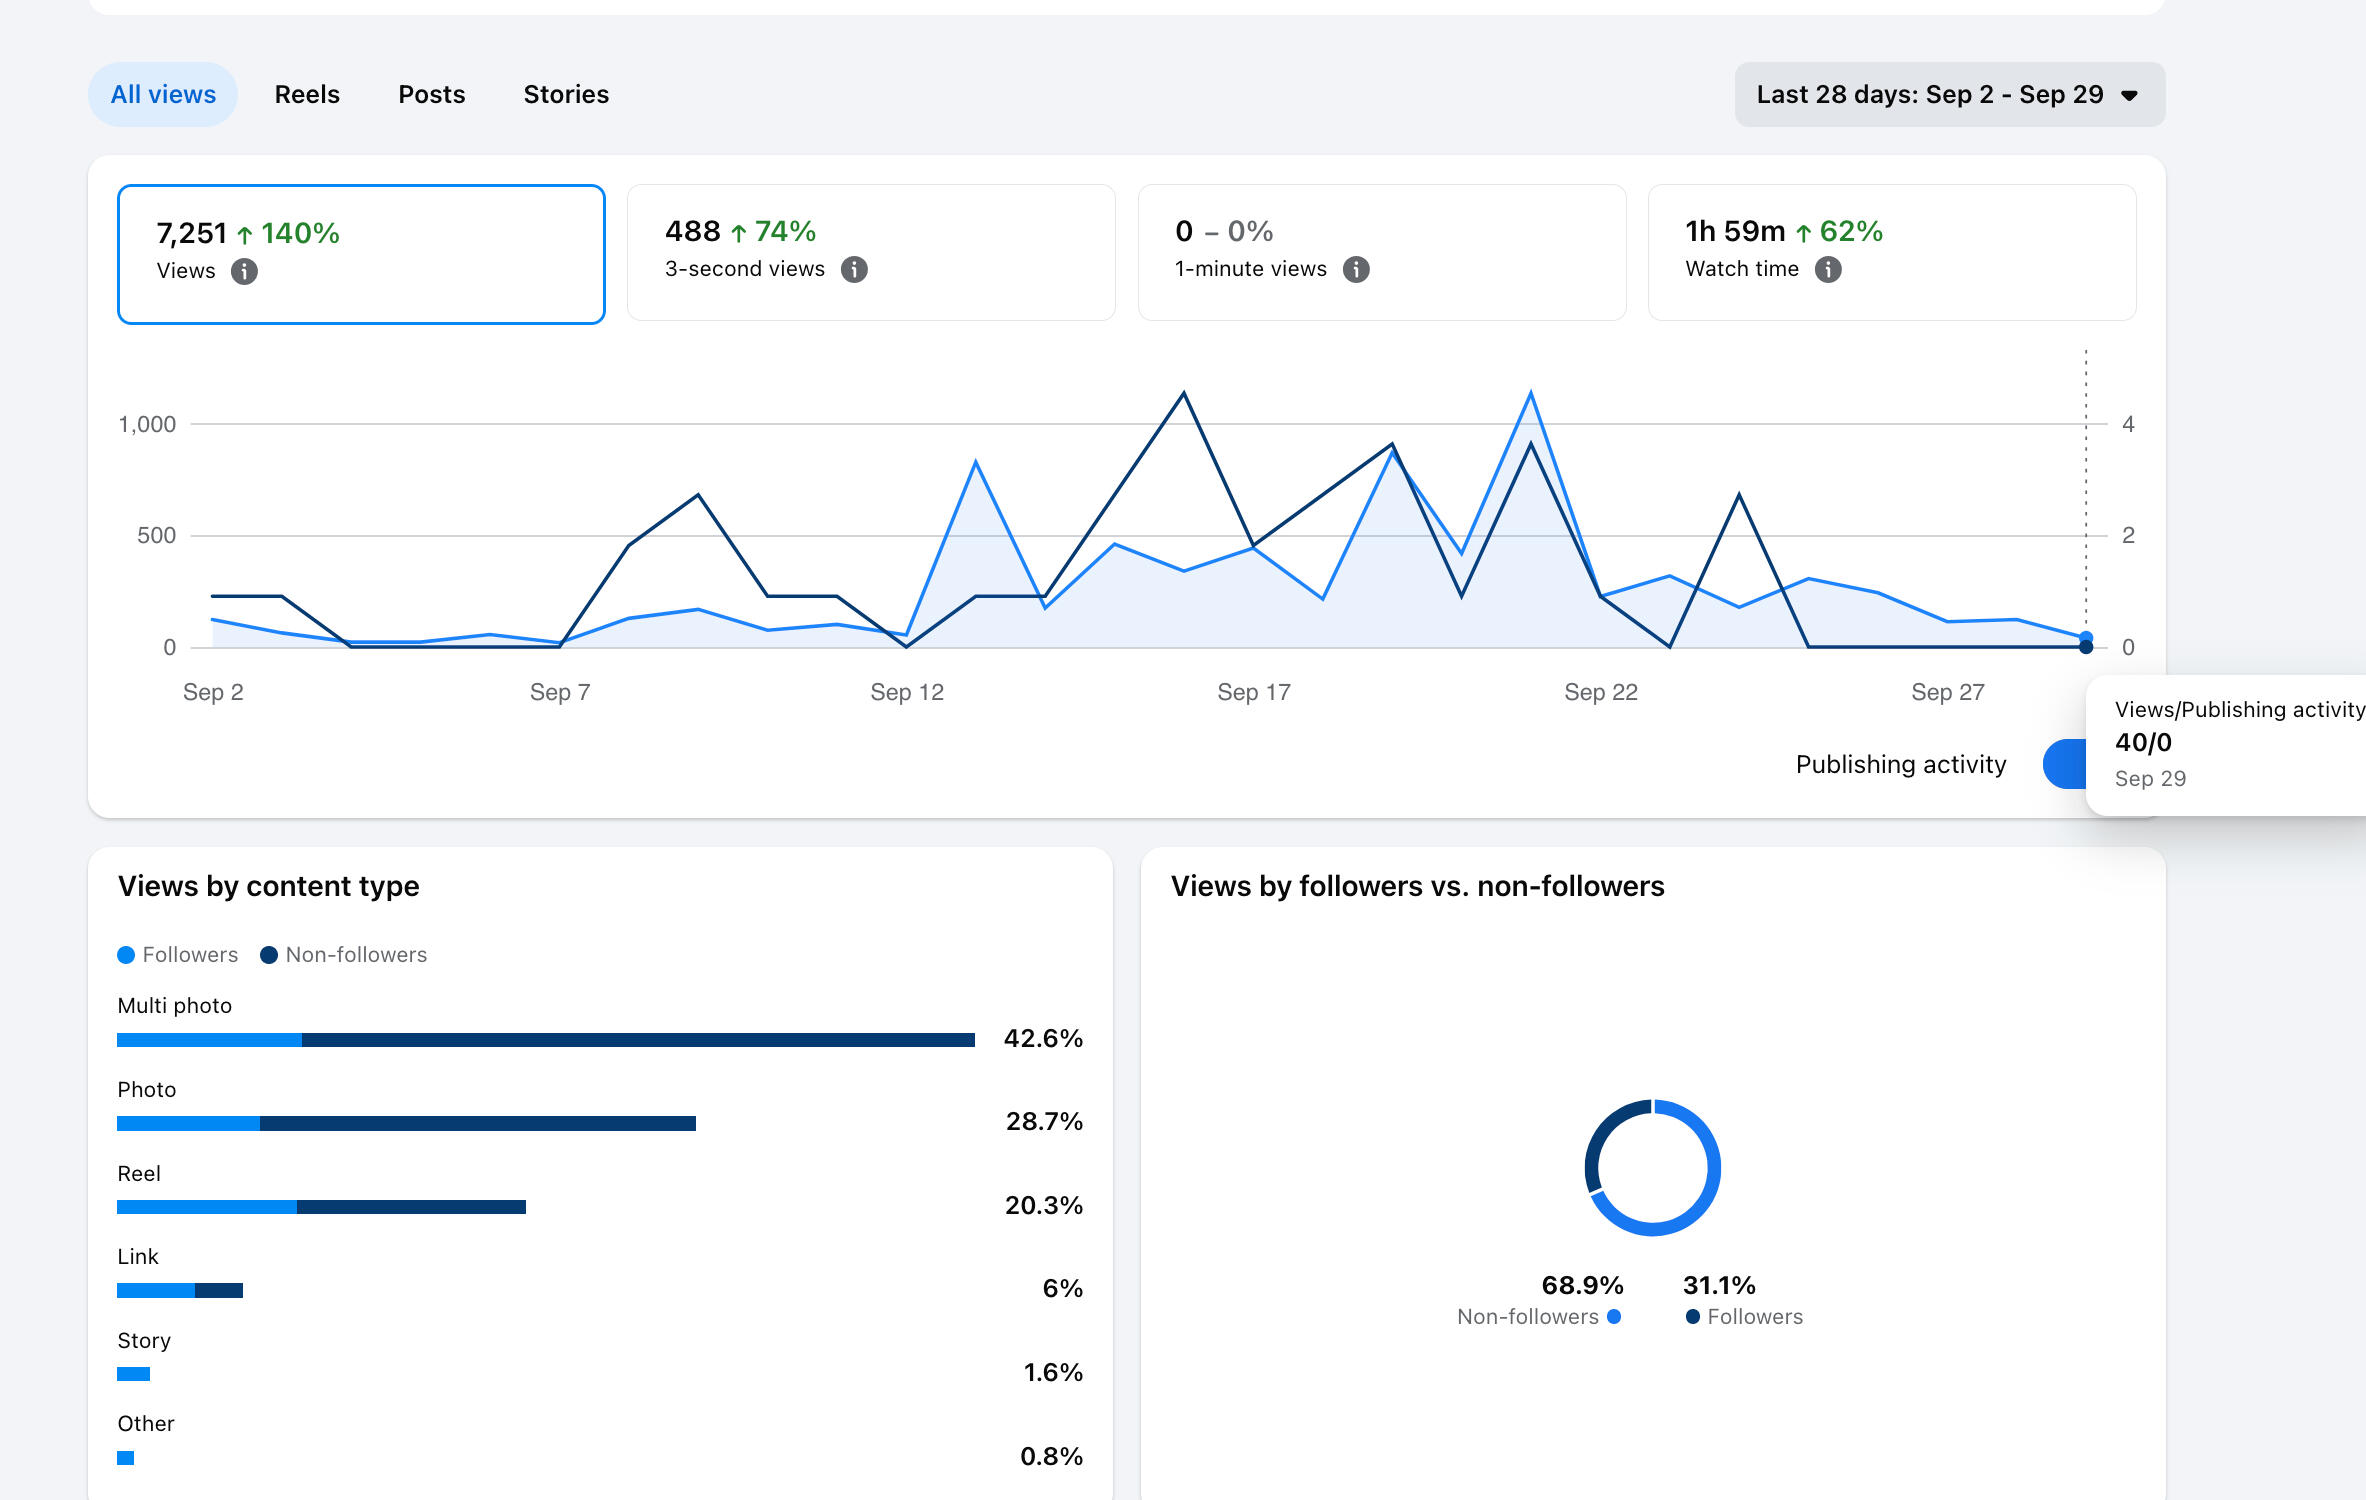Viewport: 2366px width, 1500px height.
Task: Open the Last 28 days date dropdown
Action: point(1949,94)
